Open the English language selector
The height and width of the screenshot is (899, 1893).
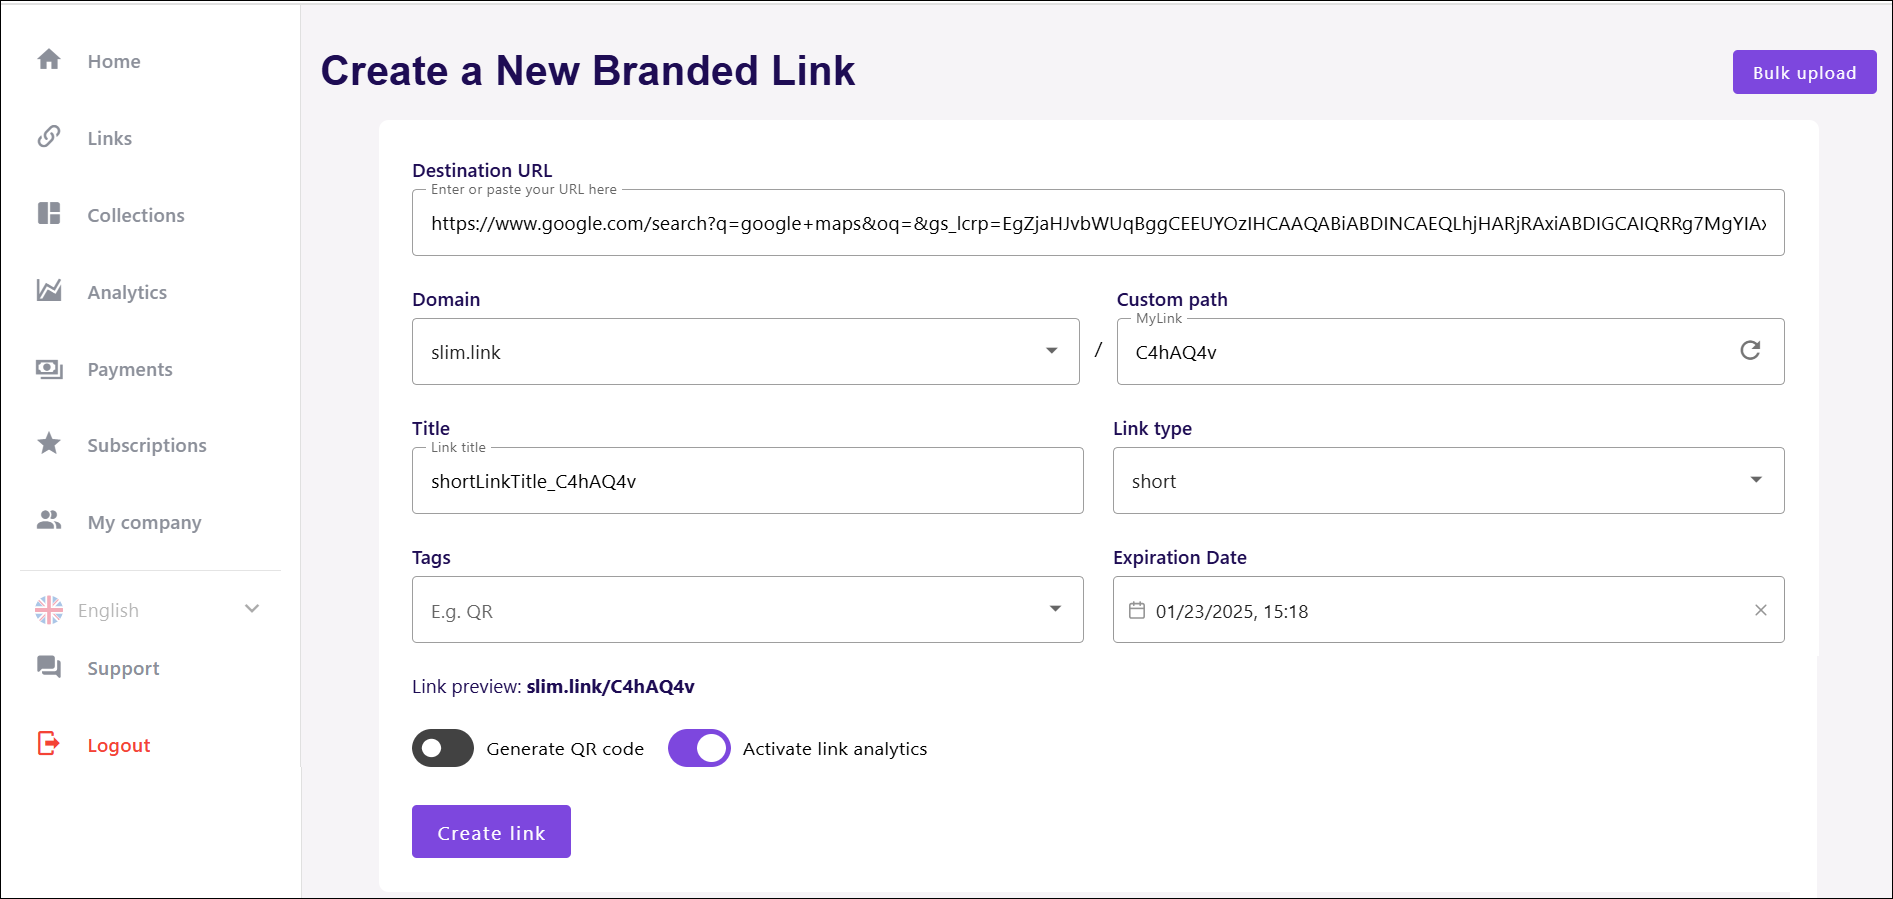tap(148, 610)
